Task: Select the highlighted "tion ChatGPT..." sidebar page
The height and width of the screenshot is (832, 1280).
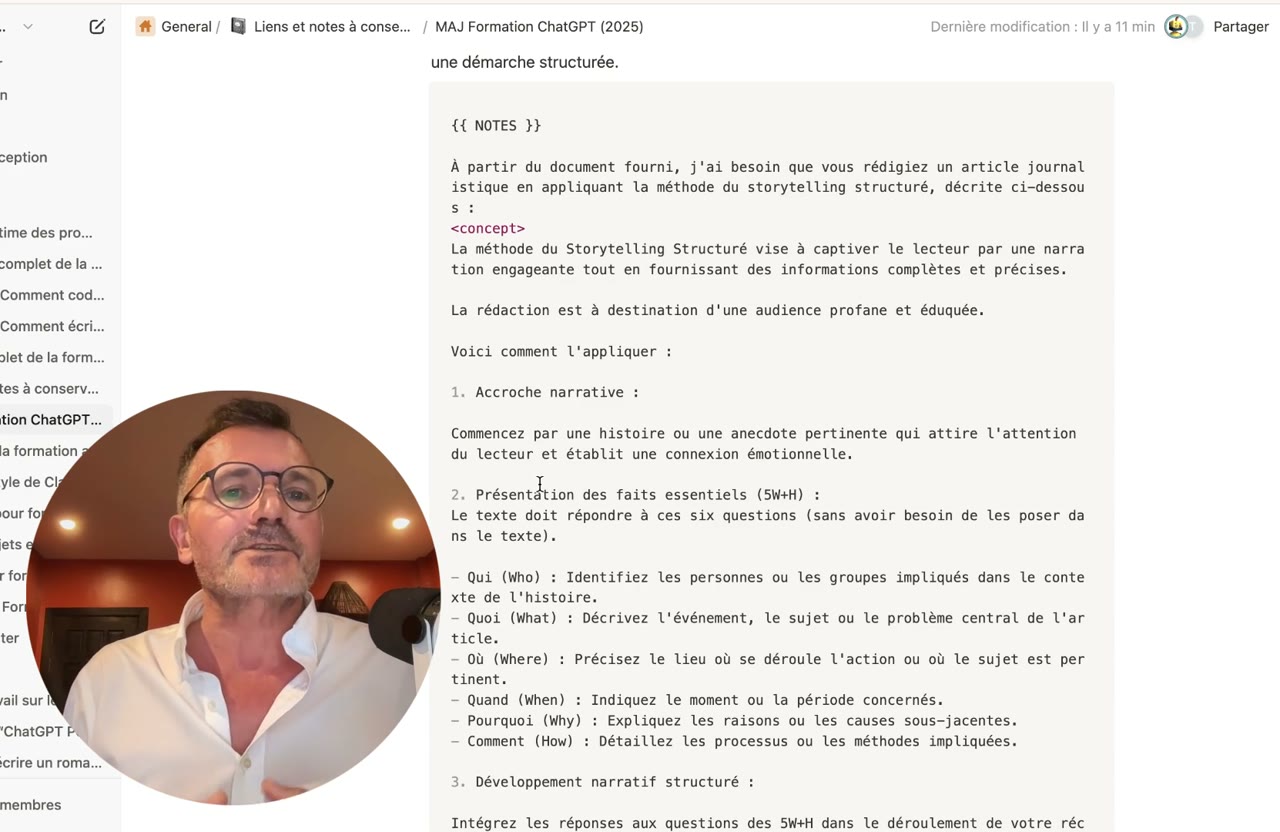Action: [x=51, y=419]
